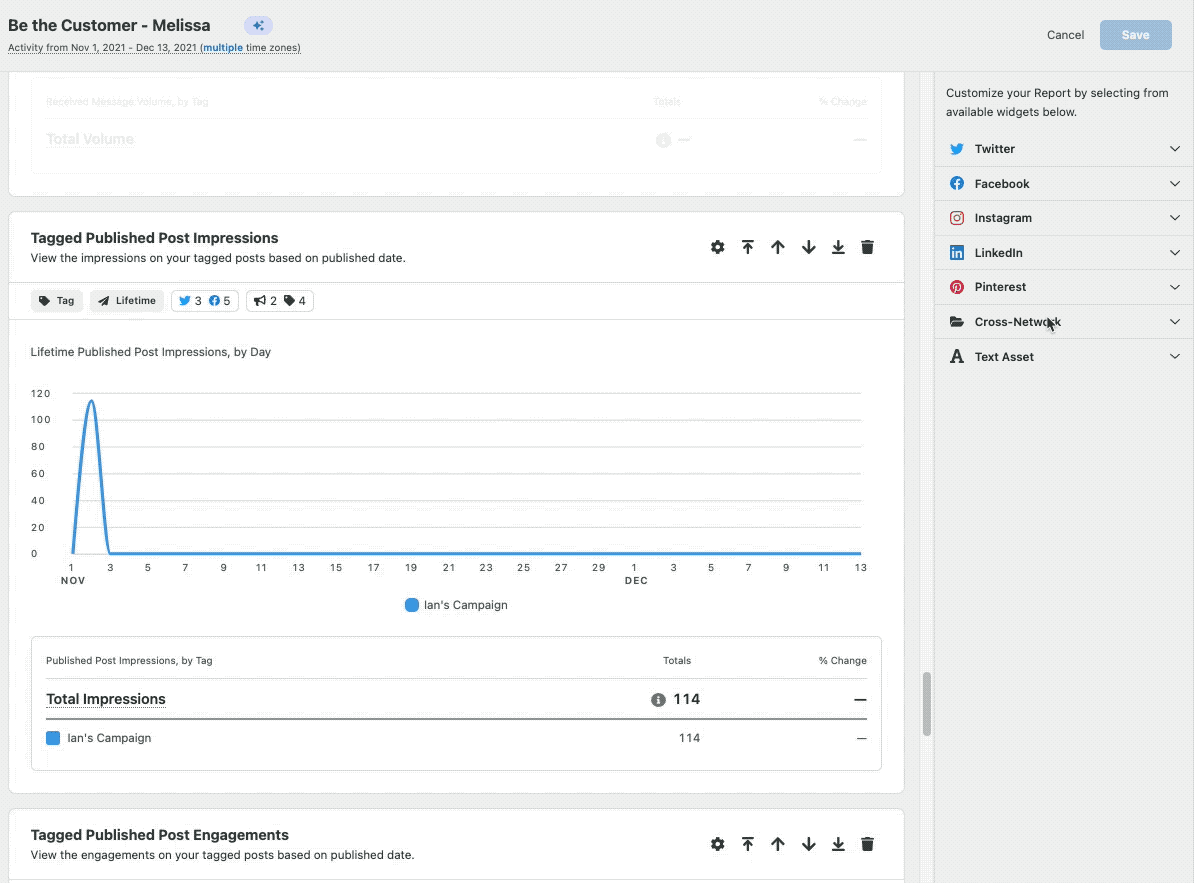1194x883 pixels.
Task: Click the report title Be the Customer - Melissa
Action: [x=109, y=25]
